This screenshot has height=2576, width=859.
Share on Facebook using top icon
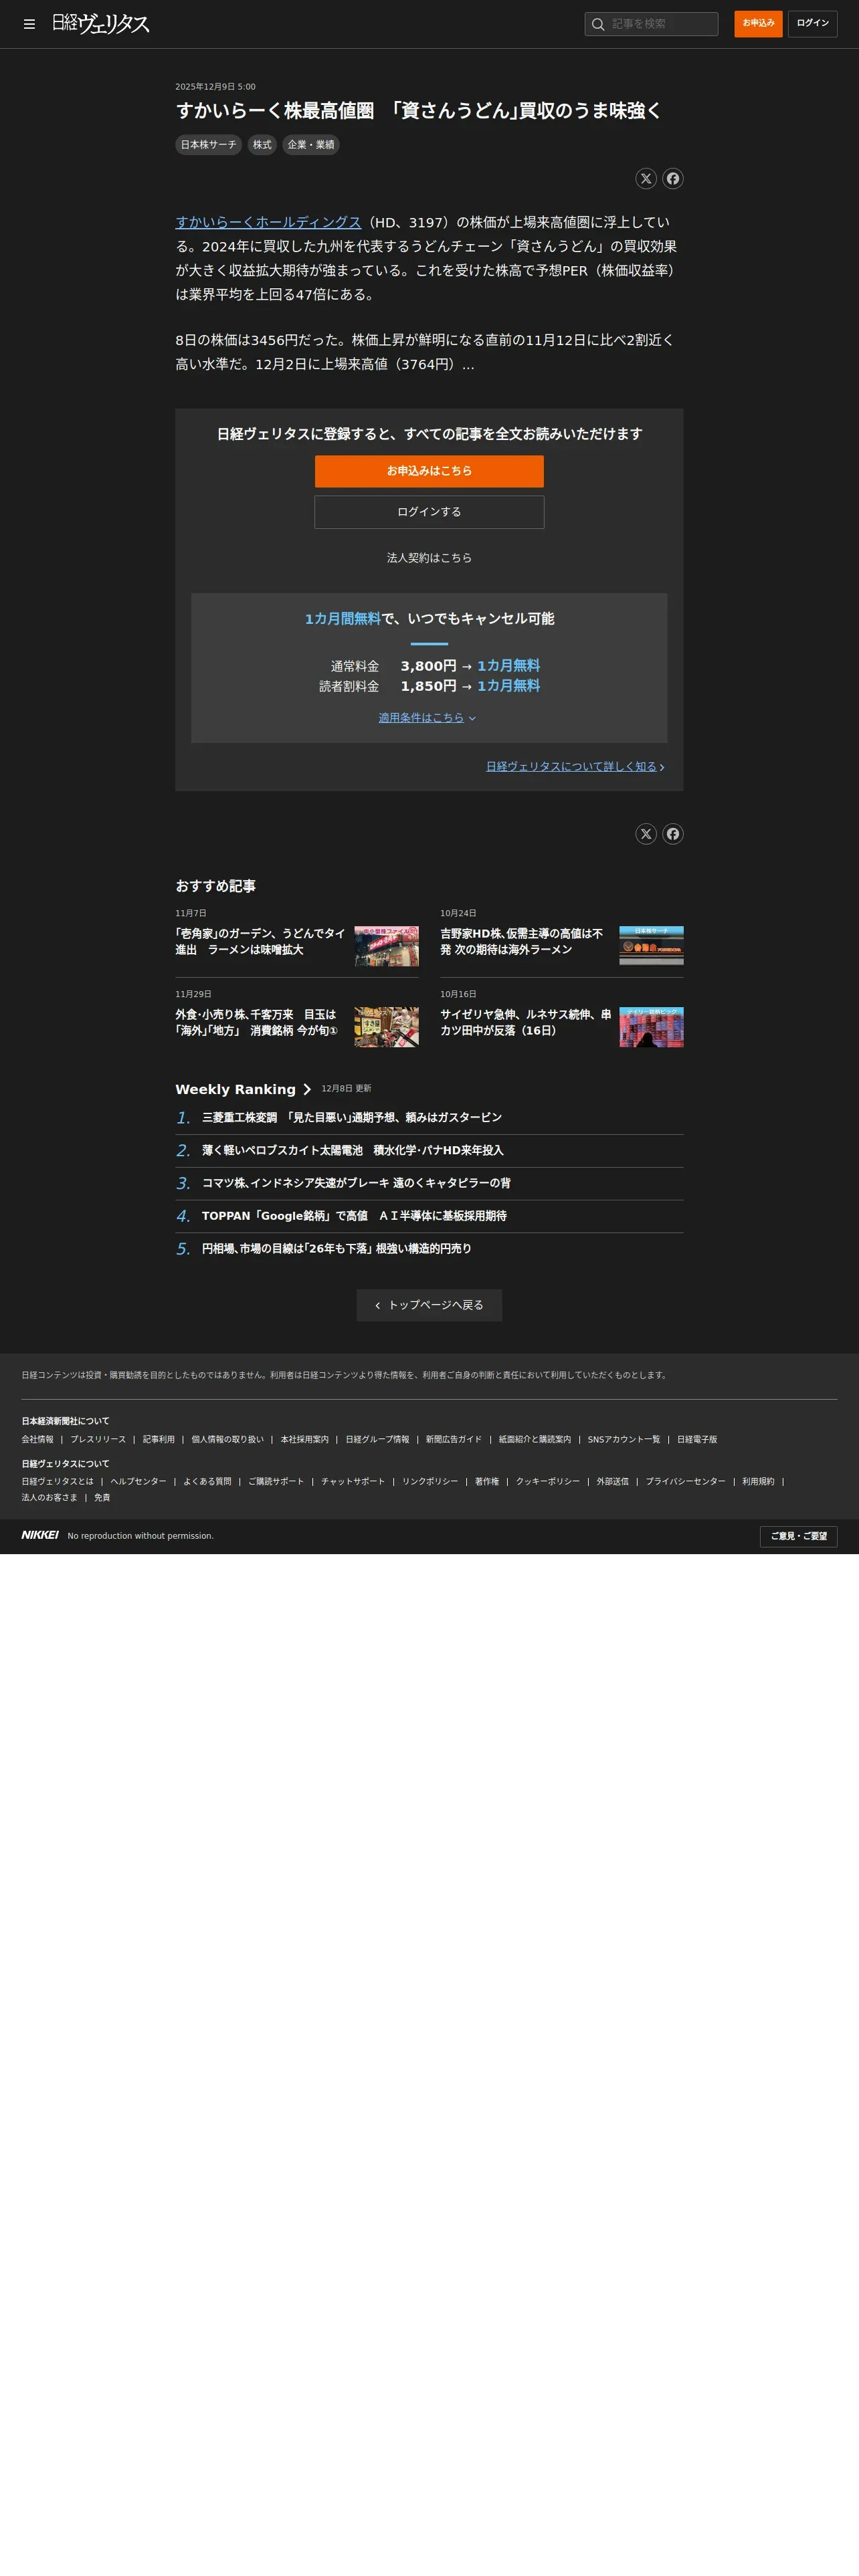pos(673,179)
